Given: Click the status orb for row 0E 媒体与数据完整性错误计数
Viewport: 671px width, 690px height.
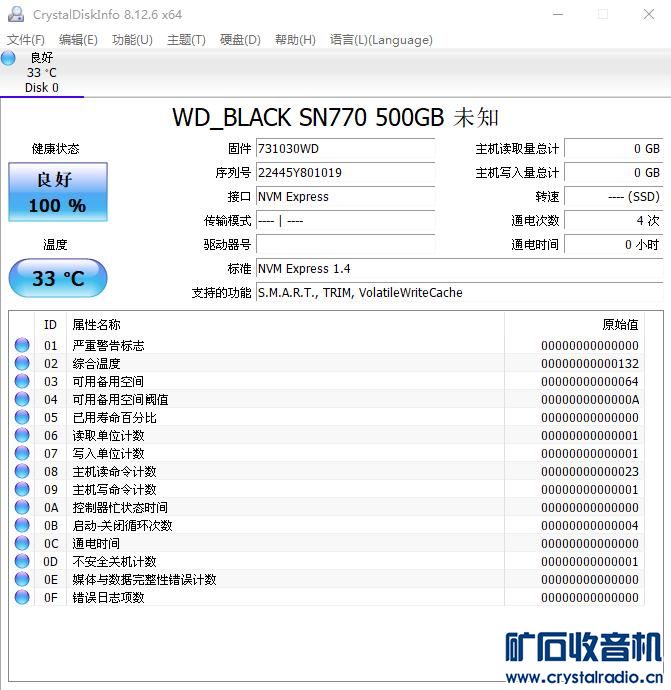Looking at the screenshot, I should [22, 580].
